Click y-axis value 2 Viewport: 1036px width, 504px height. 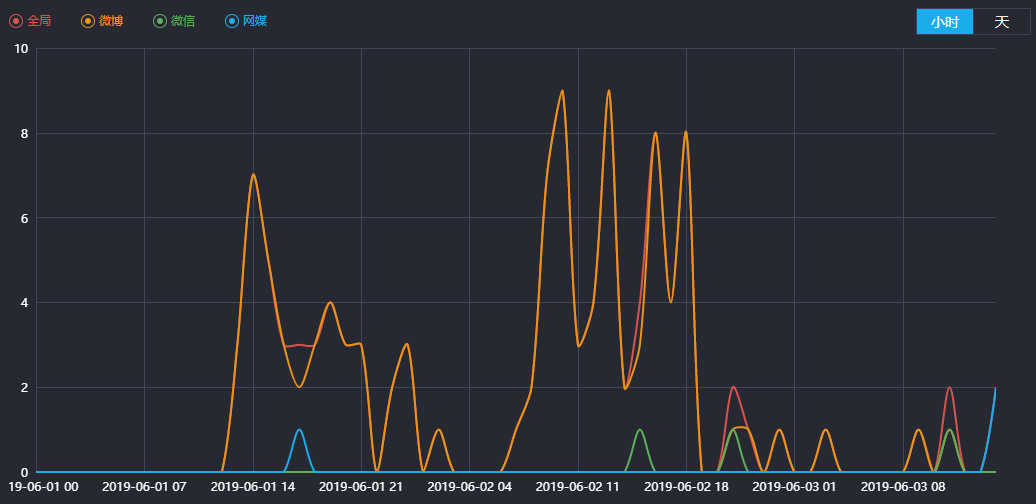click(24, 387)
